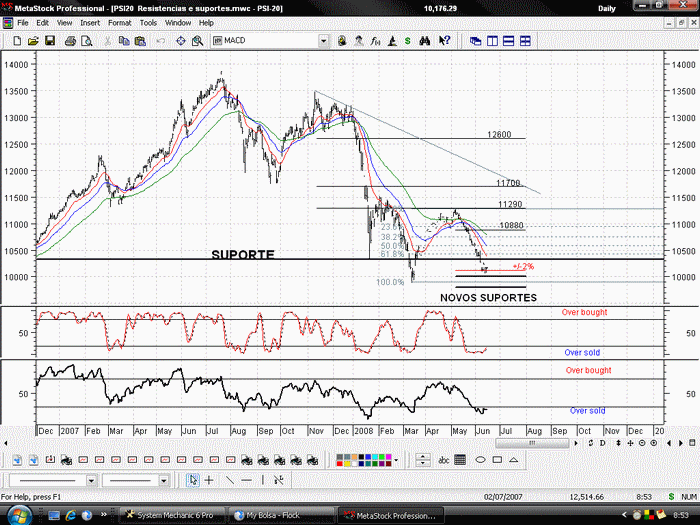Open the second line weight dropdown
This screenshot has width=700, height=525.
coord(164,480)
